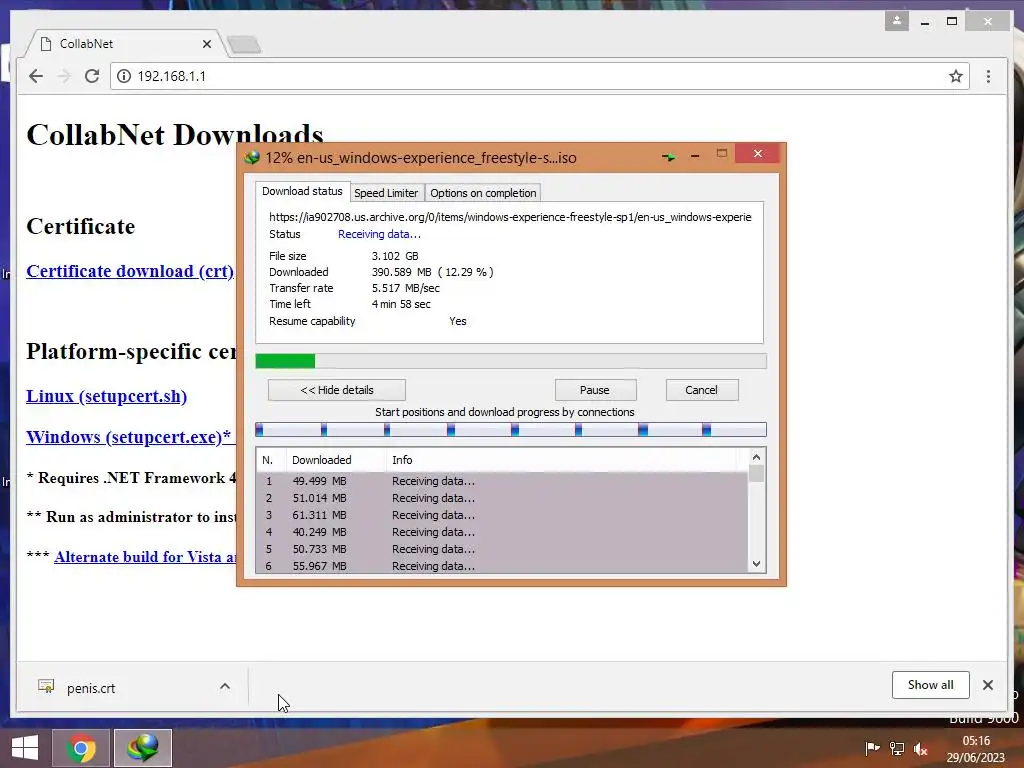Switch to the Download status tab
The width and height of the screenshot is (1024, 768).
302,191
